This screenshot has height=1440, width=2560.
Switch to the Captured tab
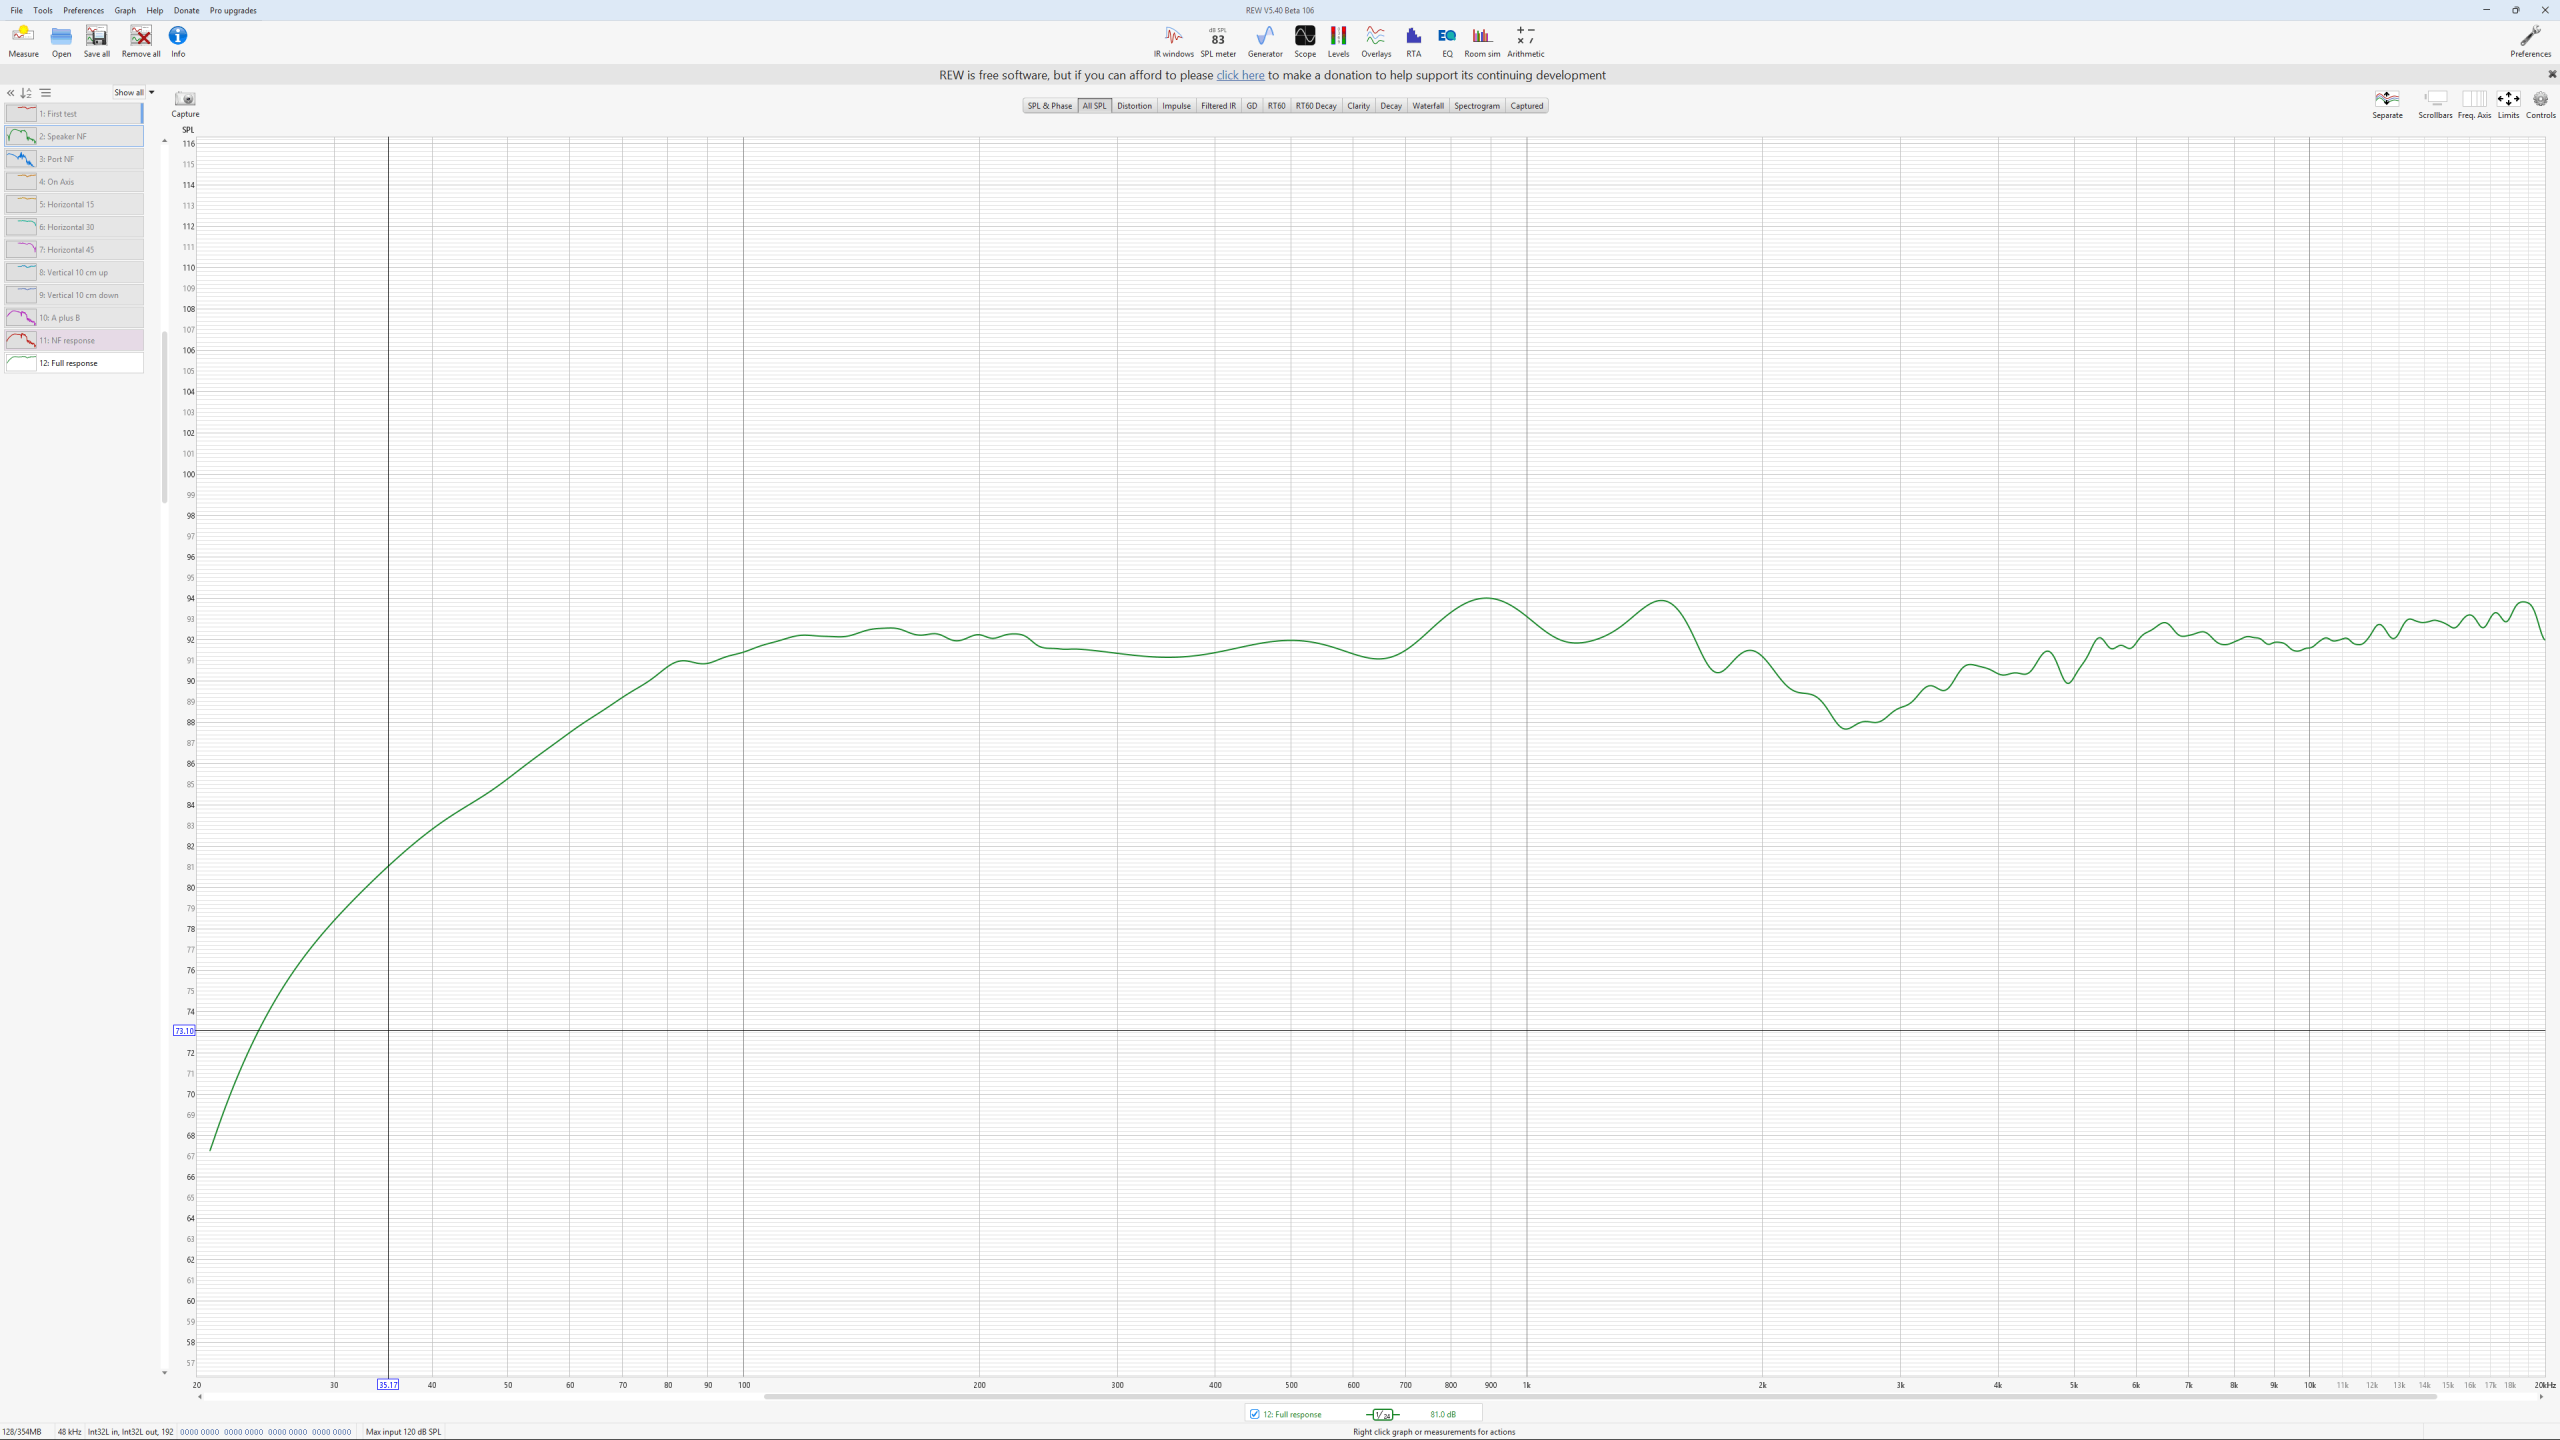click(x=1526, y=106)
